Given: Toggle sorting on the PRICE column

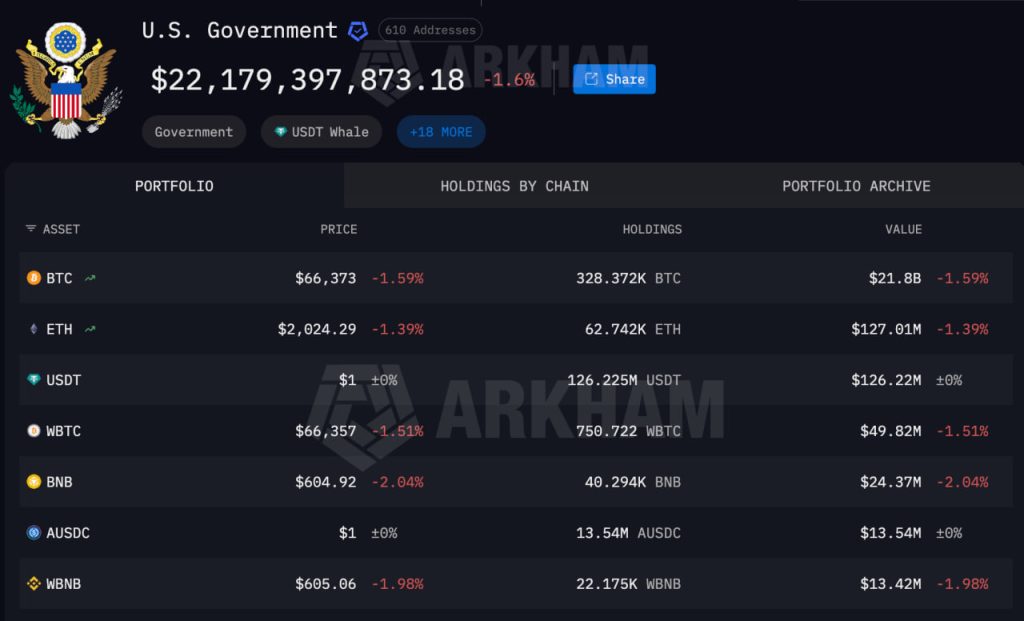Looking at the screenshot, I should click(x=339, y=229).
